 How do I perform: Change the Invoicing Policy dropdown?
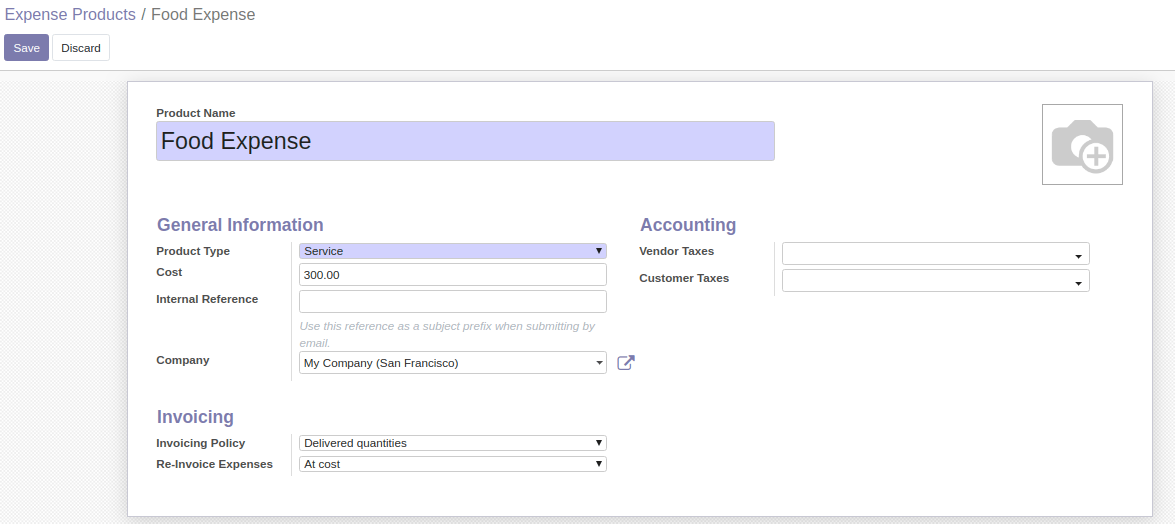pyautogui.click(x=452, y=443)
